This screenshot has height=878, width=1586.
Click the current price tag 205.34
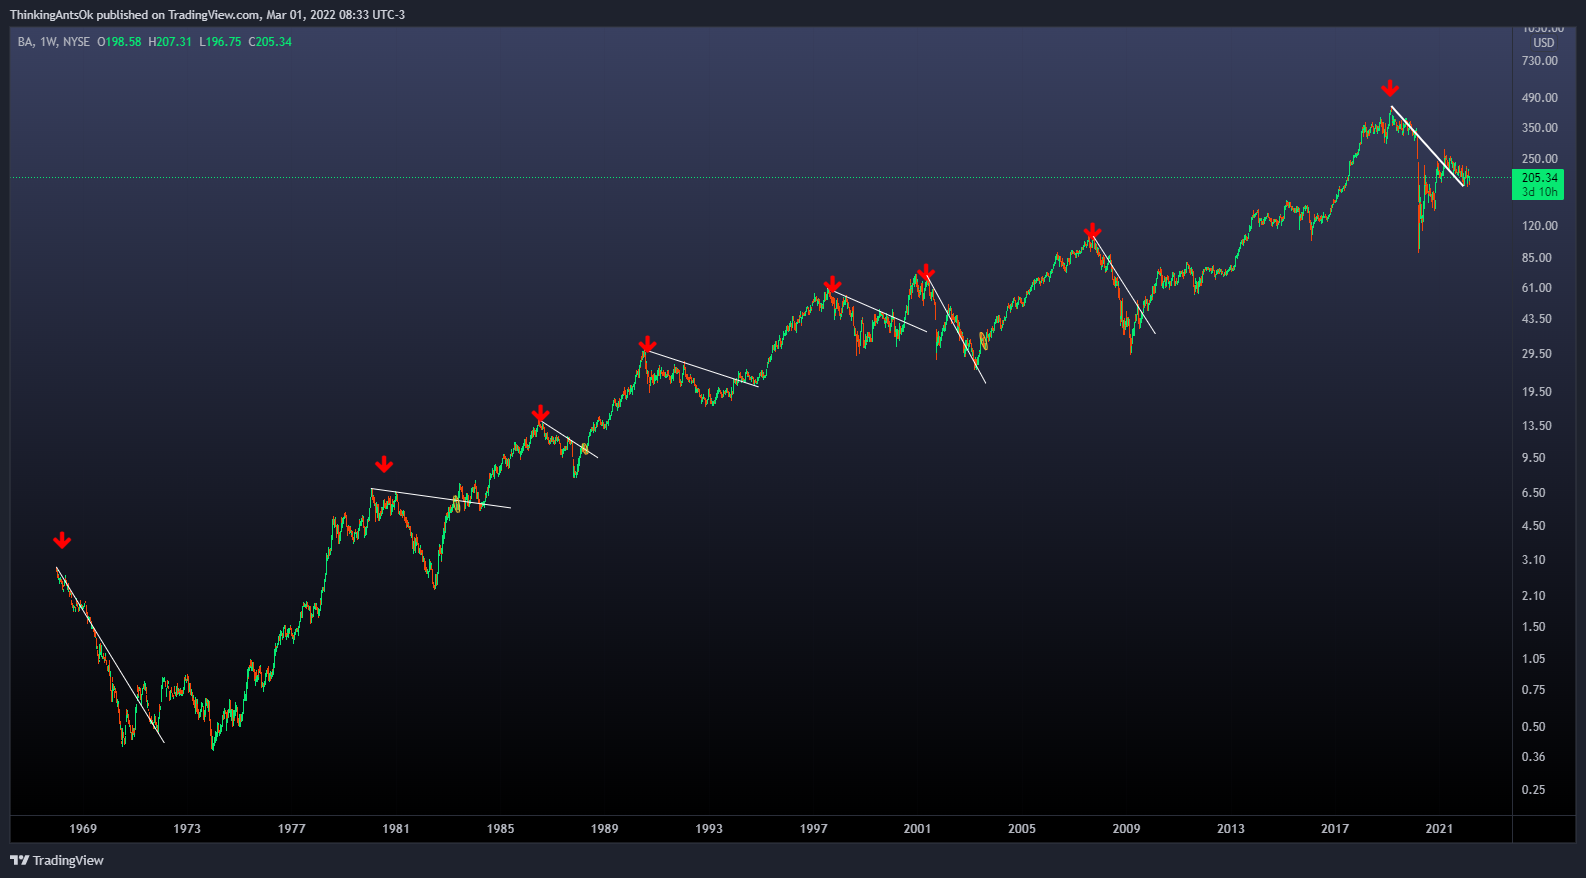click(1540, 178)
